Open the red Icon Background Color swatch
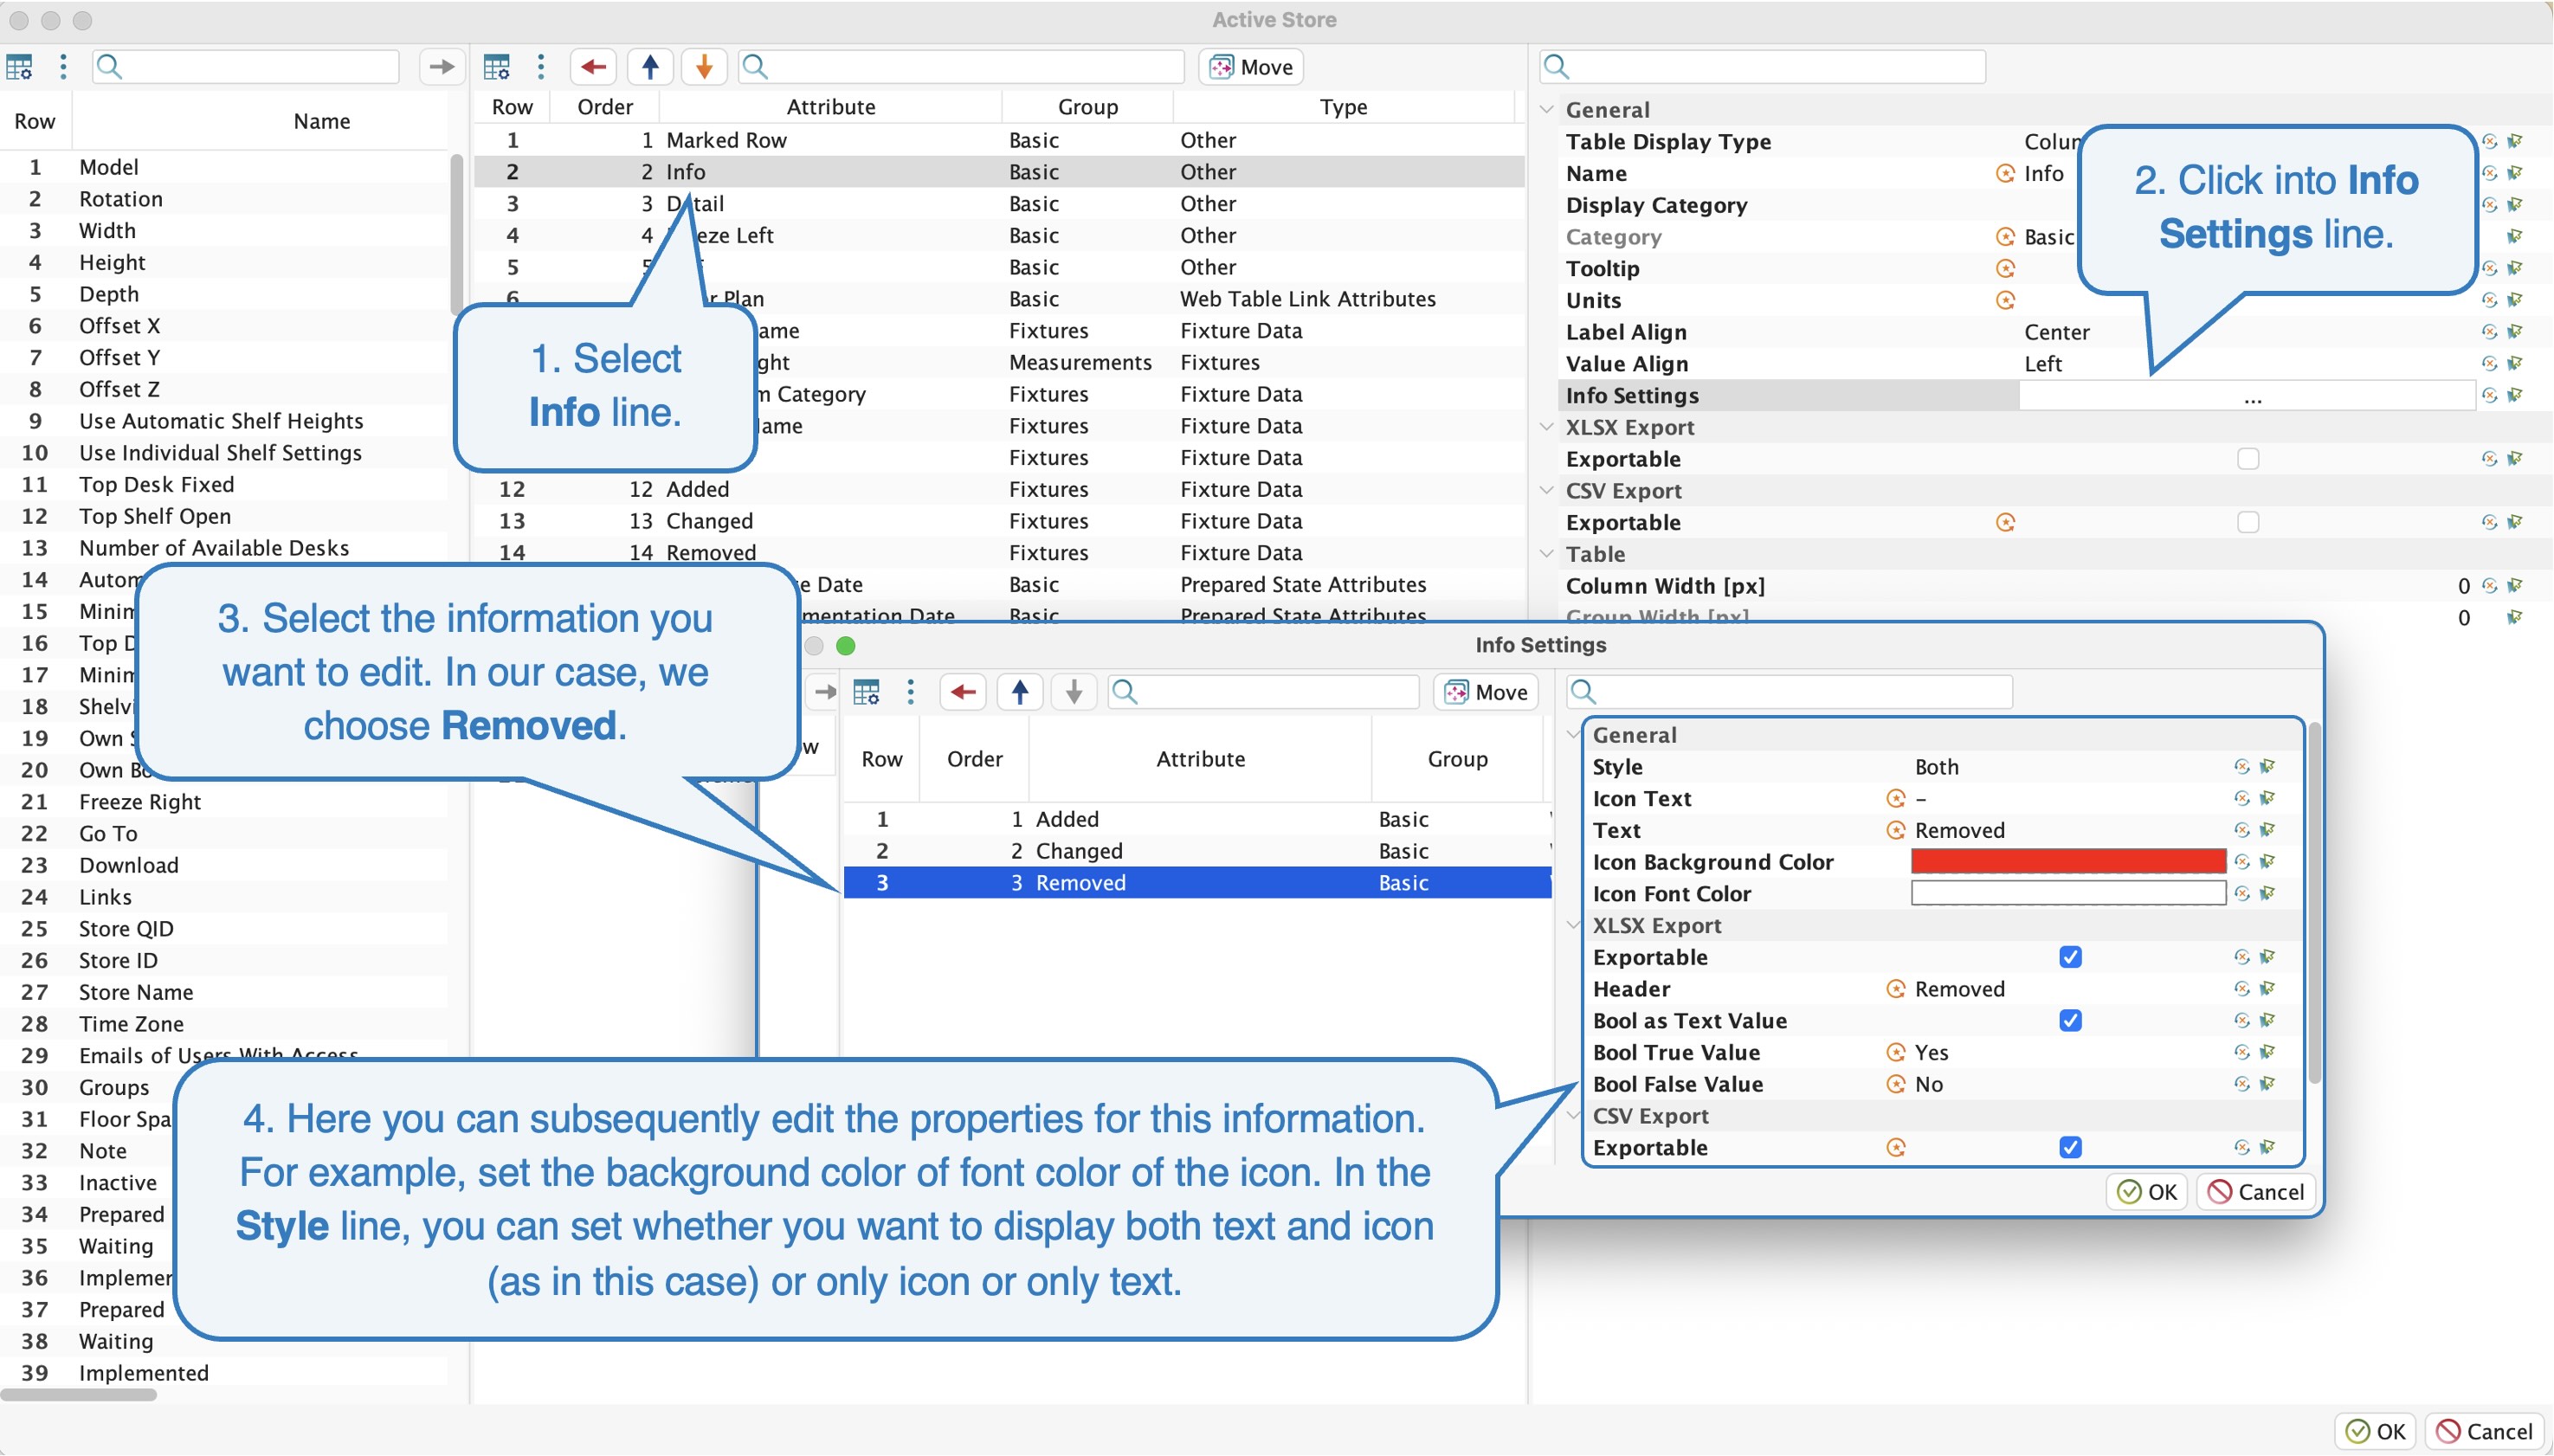The height and width of the screenshot is (1456, 2554). pos(2068,862)
